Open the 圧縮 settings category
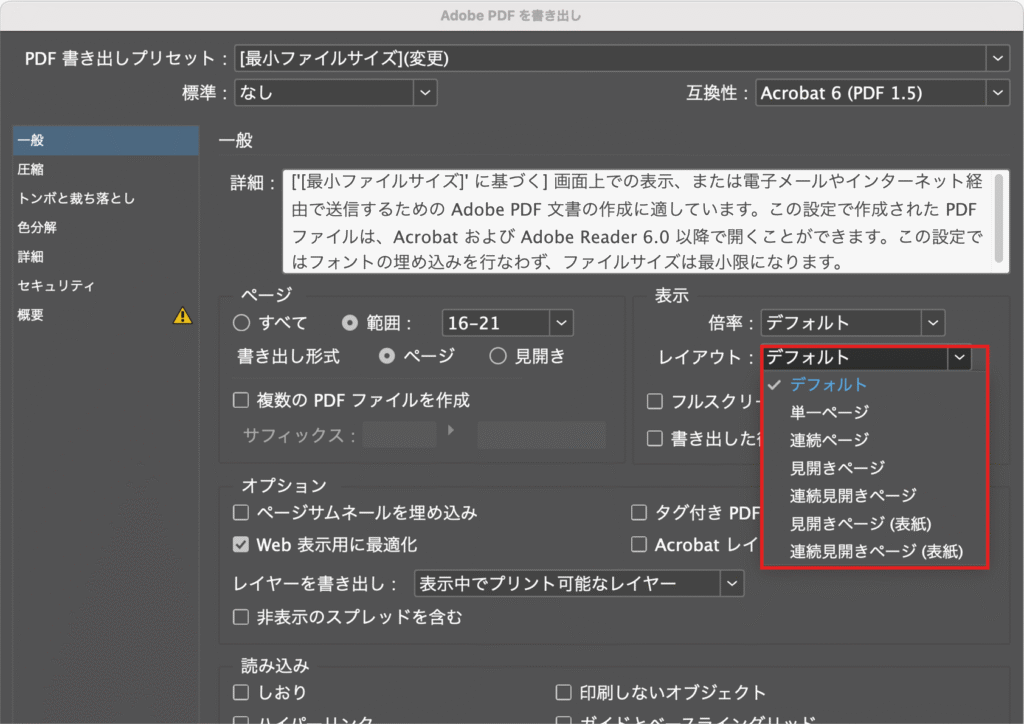The image size is (1024, 724). pyautogui.click(x=106, y=170)
